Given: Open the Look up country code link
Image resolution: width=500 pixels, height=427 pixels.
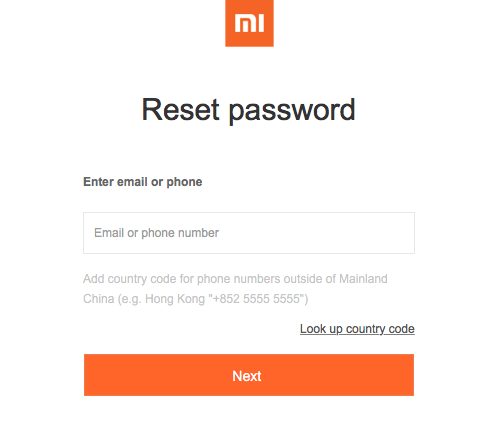Looking at the screenshot, I should point(357,329).
